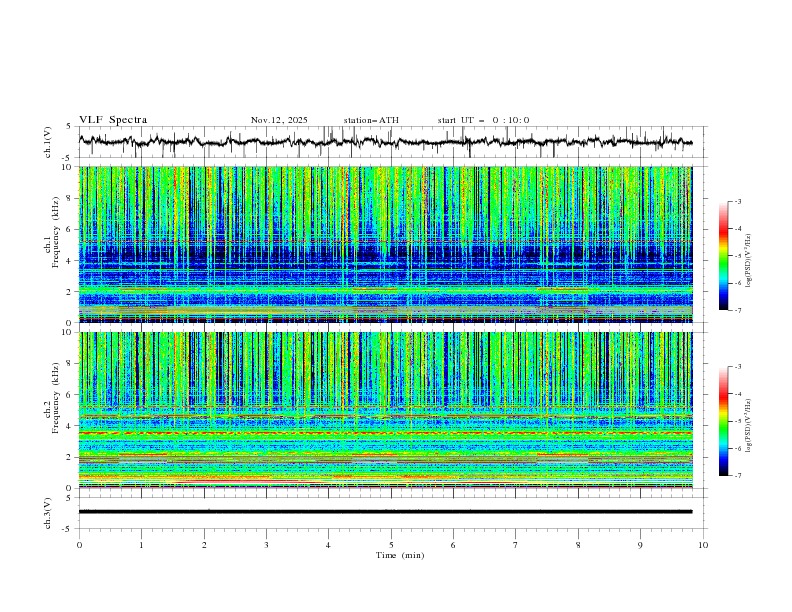Click the "ch.3(V)" axis label

tap(48, 513)
